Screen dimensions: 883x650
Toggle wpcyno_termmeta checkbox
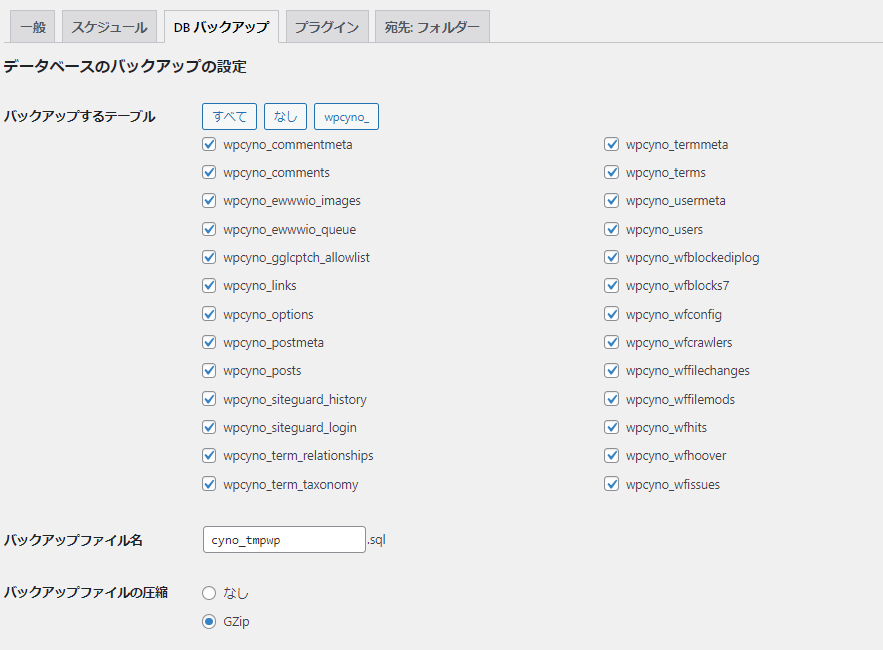[612, 144]
